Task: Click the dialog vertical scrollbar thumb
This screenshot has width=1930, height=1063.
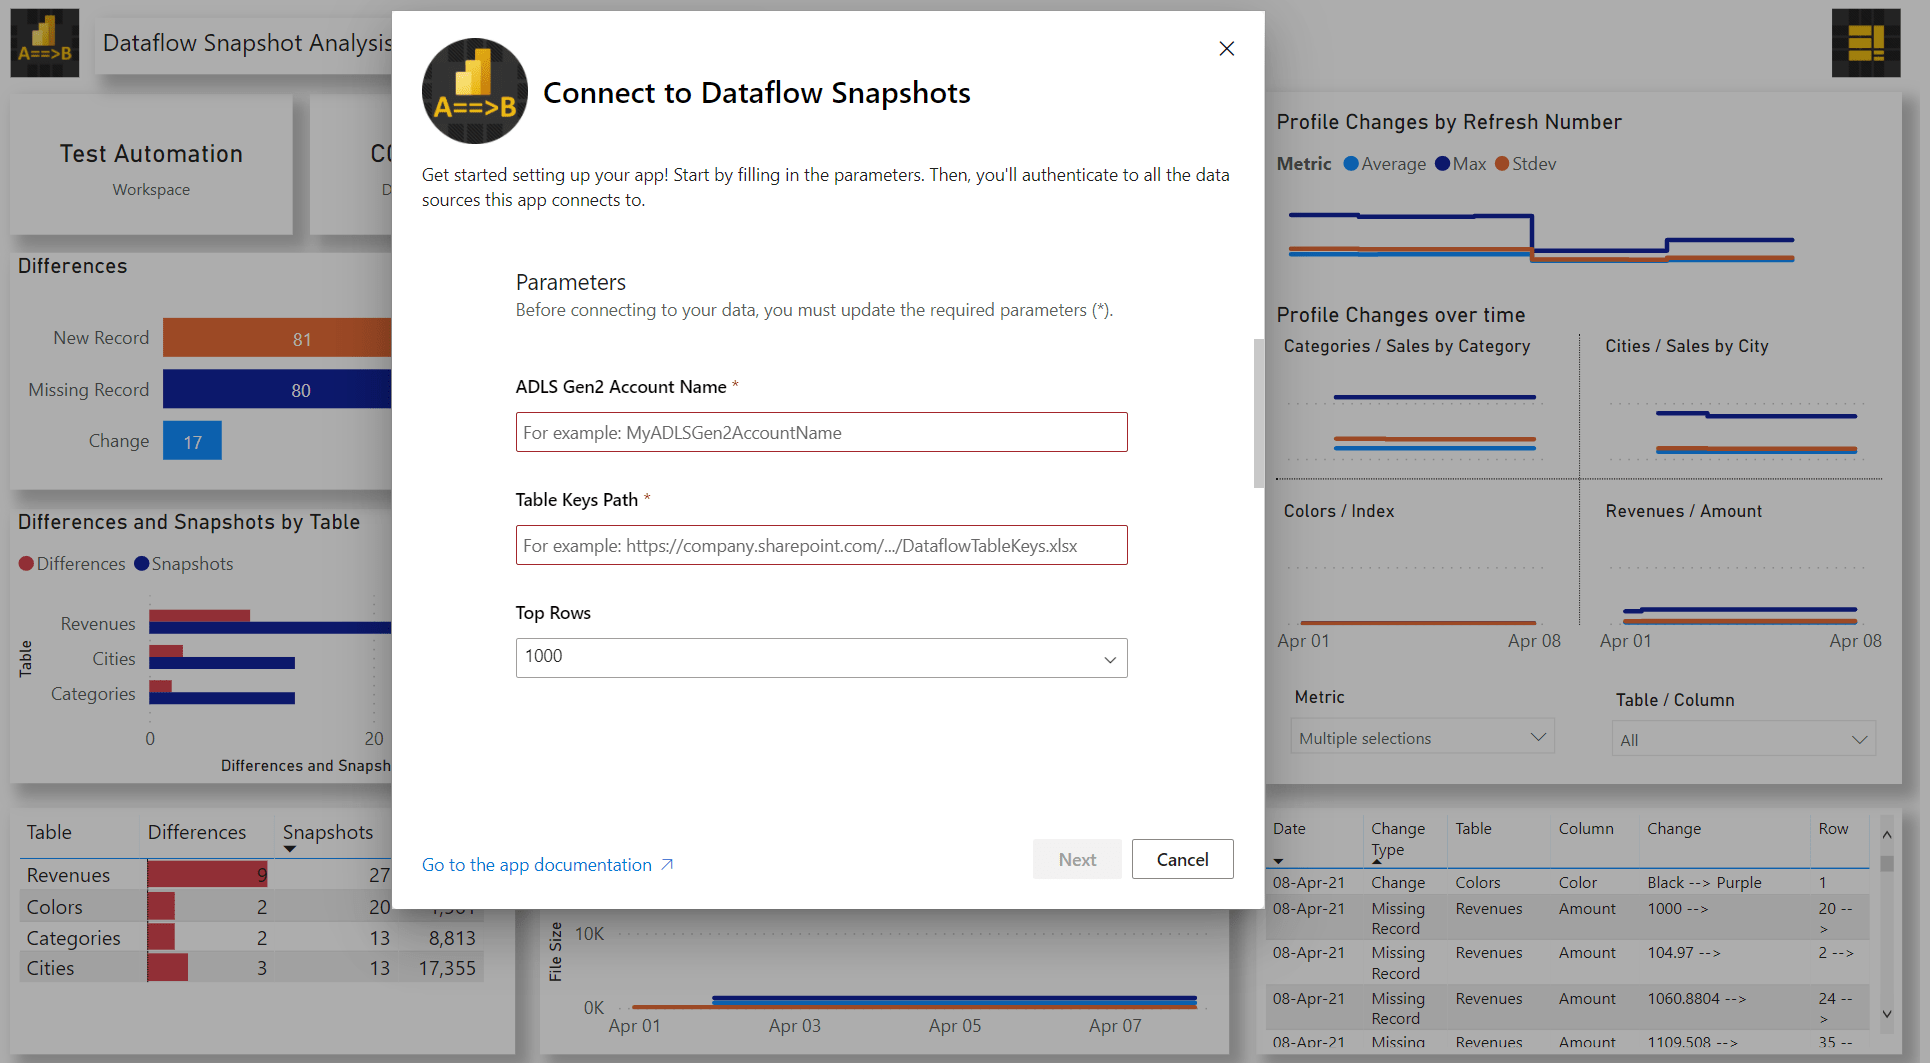Action: [1258, 413]
